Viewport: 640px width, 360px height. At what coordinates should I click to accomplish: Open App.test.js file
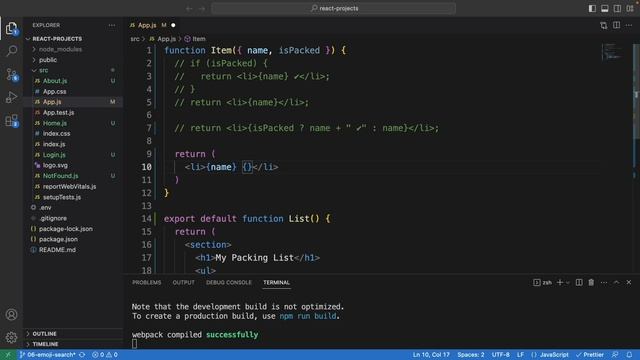point(58,113)
